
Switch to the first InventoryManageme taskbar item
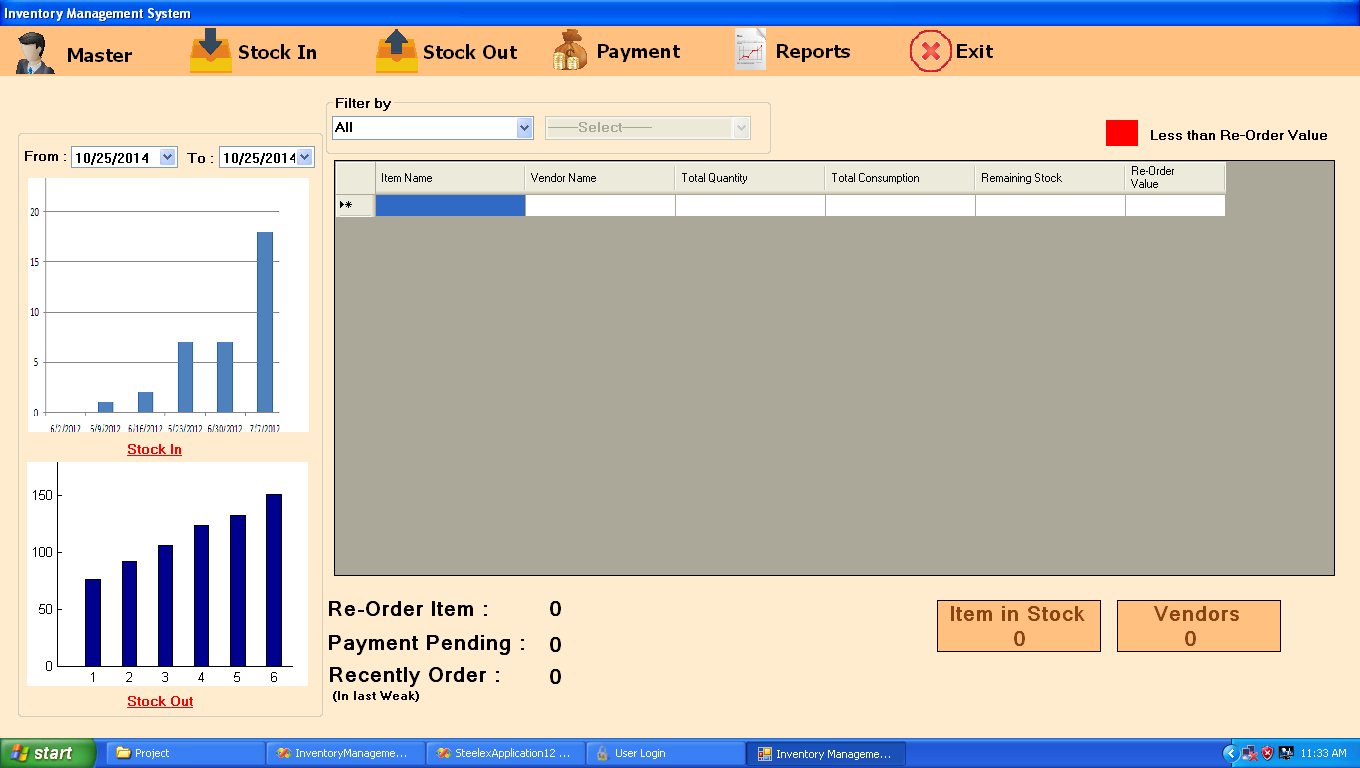coord(346,753)
